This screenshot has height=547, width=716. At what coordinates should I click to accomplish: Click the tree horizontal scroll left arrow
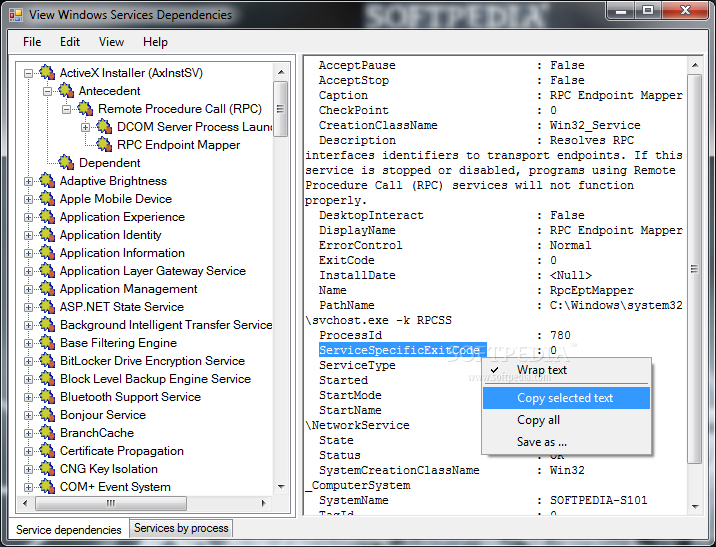pos(26,503)
